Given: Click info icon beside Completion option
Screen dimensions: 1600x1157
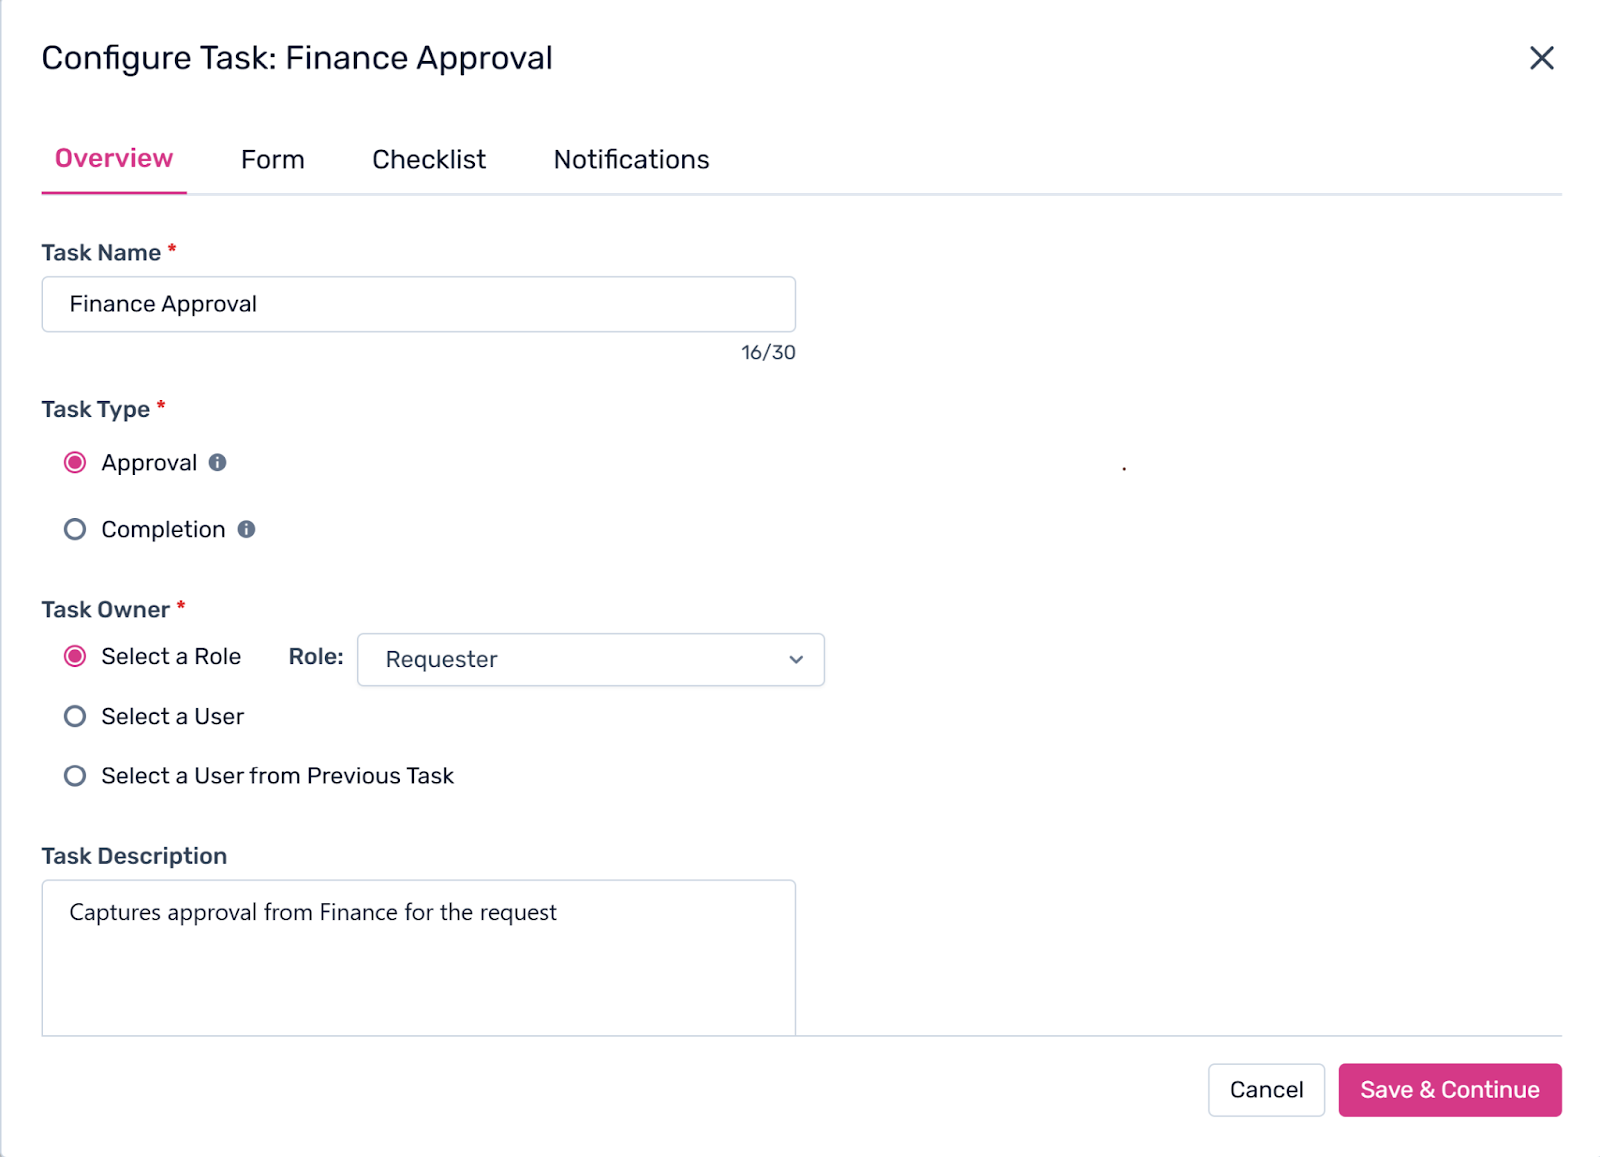Looking at the screenshot, I should click(x=246, y=529).
